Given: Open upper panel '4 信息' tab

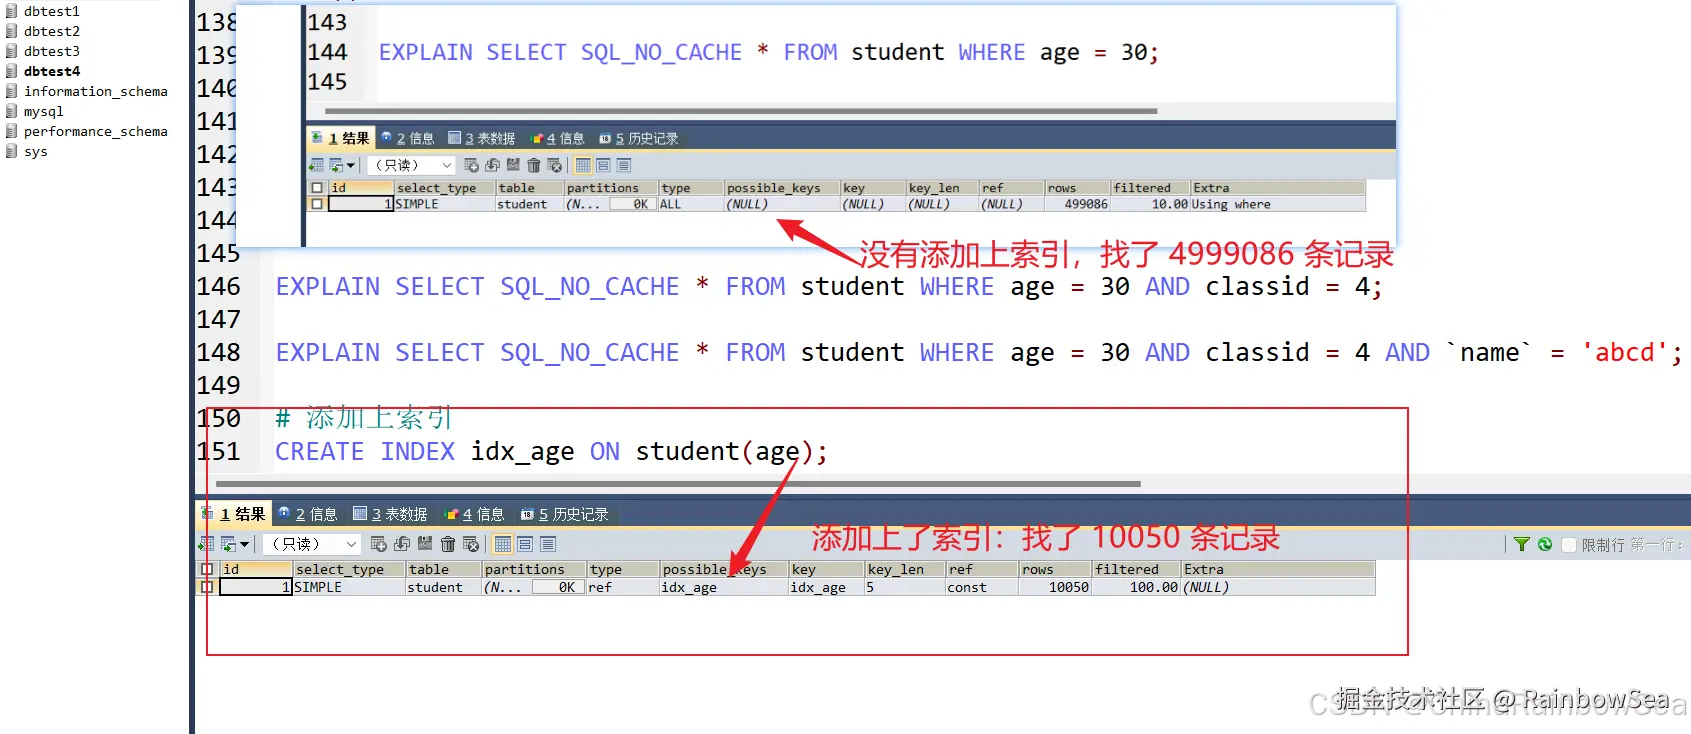Looking at the screenshot, I should (558, 138).
